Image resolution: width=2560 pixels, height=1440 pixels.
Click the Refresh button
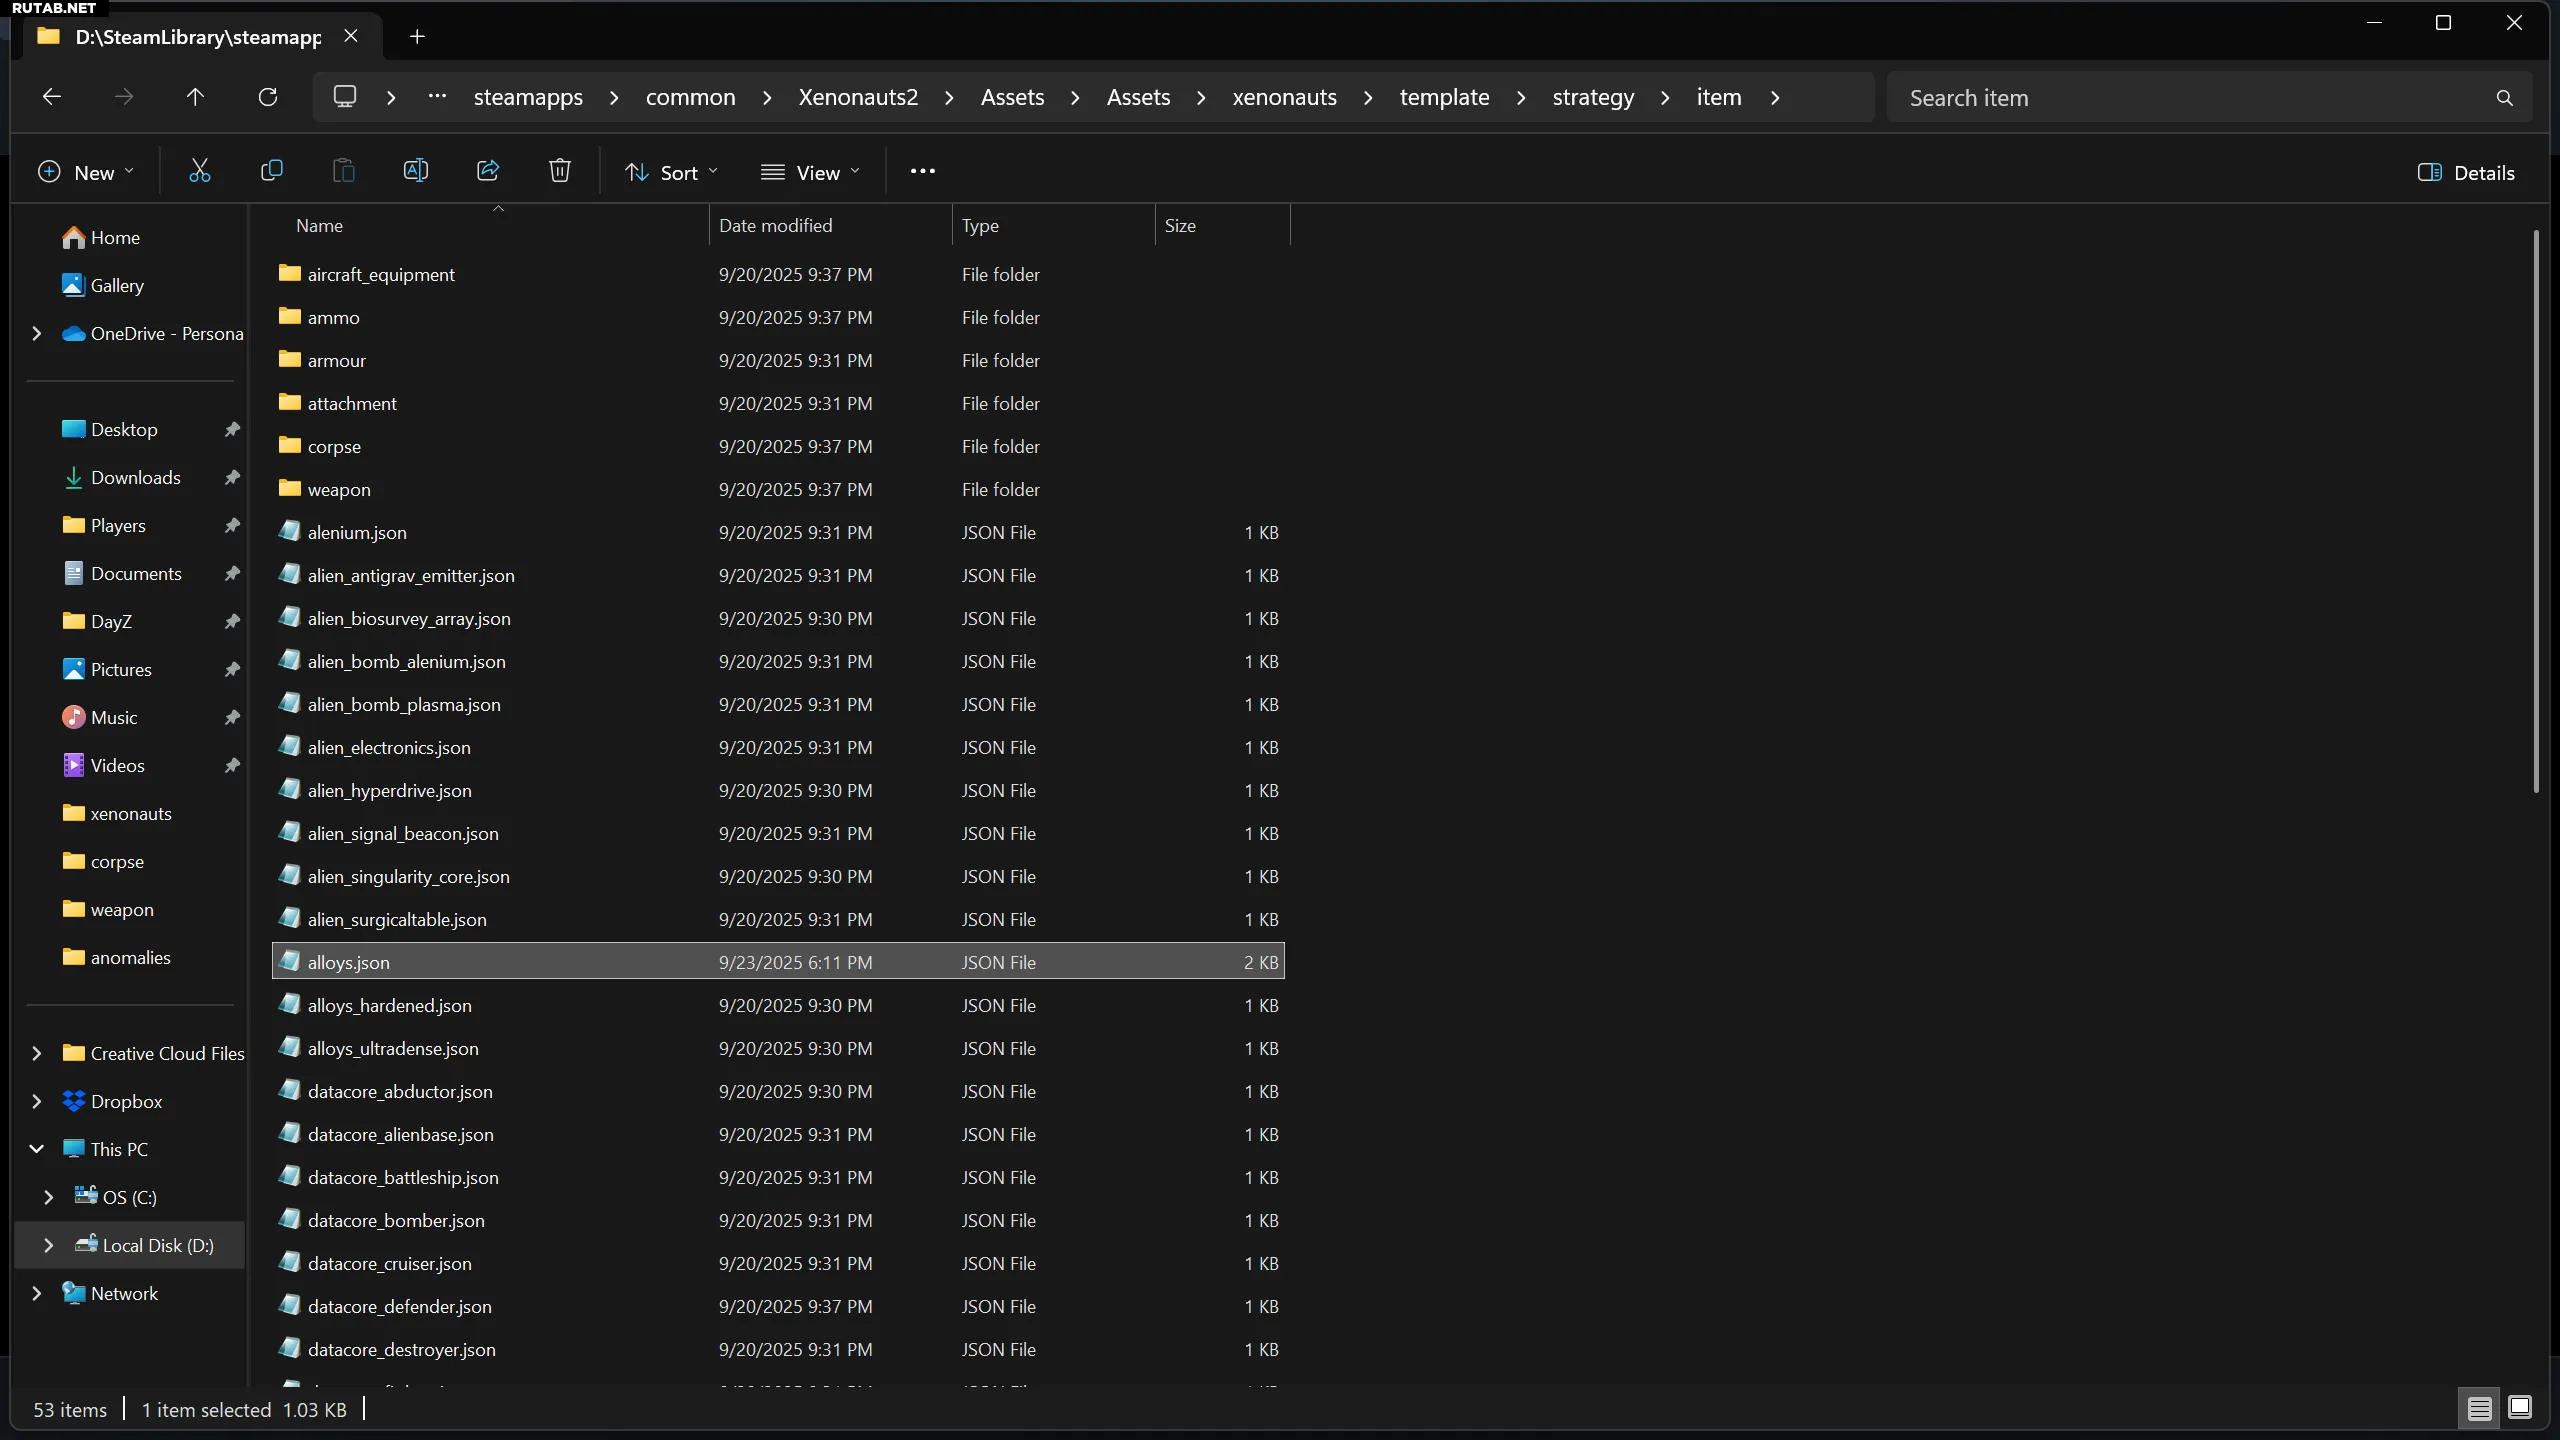267,97
